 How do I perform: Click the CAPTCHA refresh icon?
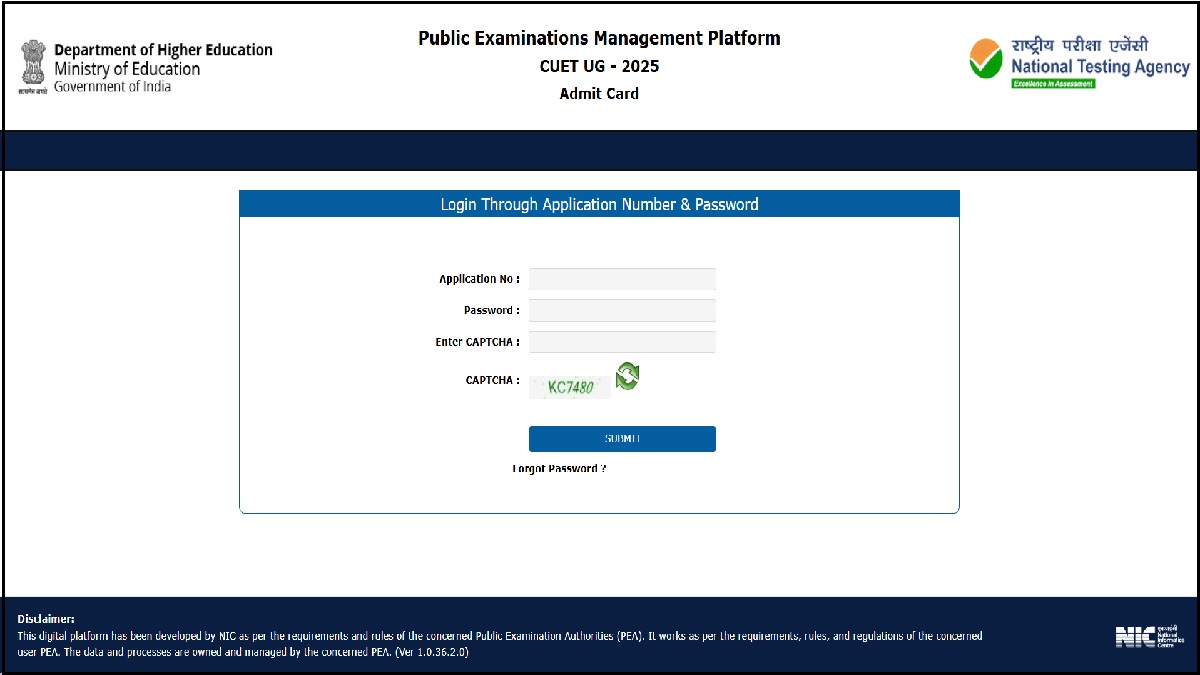[x=627, y=376]
